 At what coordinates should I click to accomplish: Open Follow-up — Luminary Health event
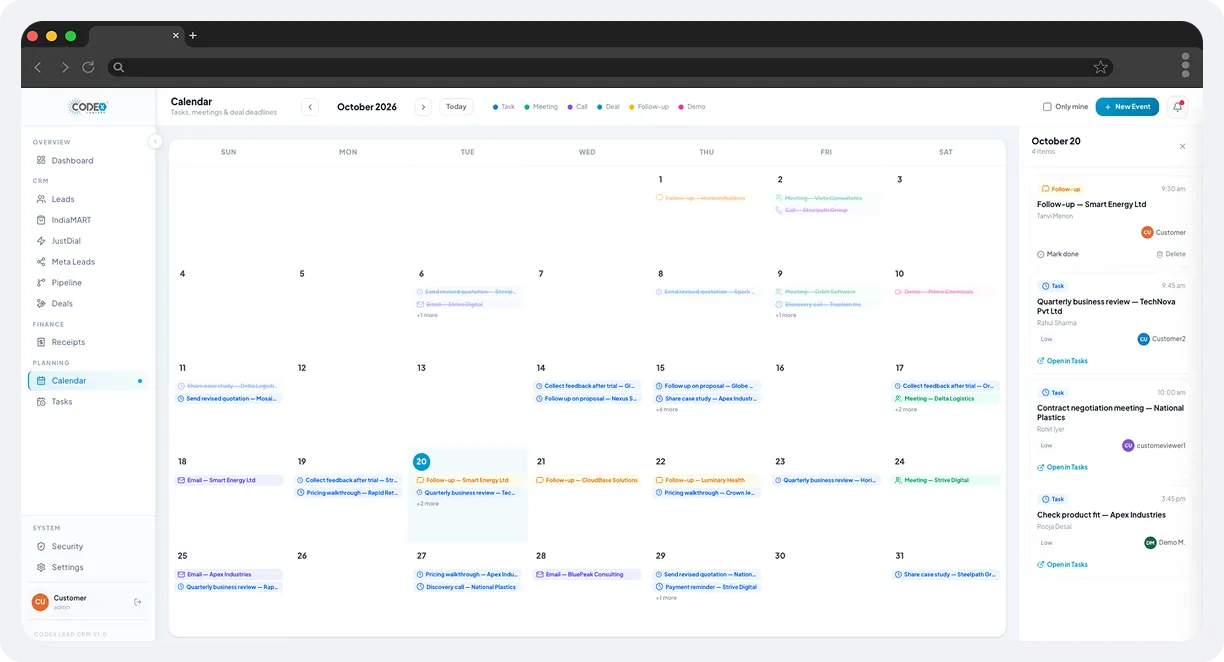tap(707, 480)
